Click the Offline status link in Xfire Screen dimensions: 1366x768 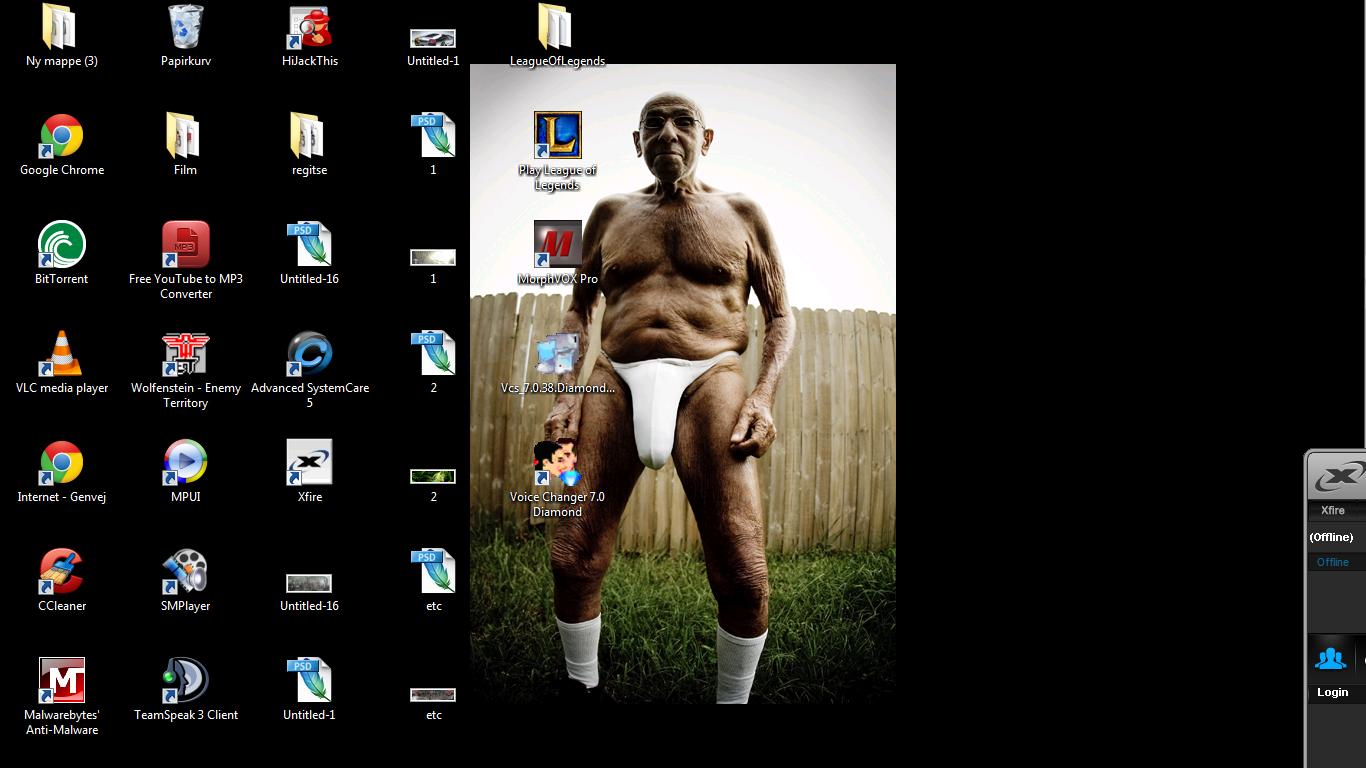(1332, 562)
